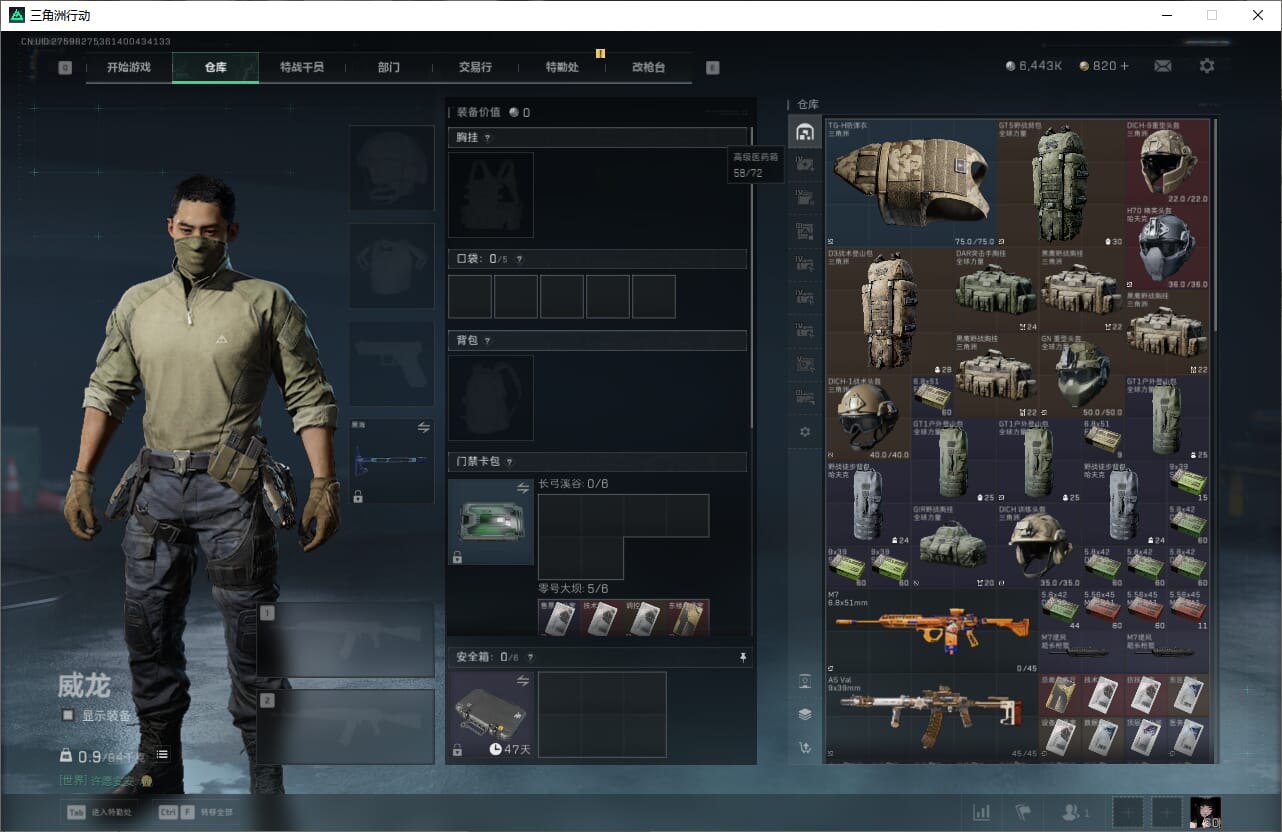Click the first empty pocket slot
Screen dimensions: 1282x832
click(x=470, y=296)
